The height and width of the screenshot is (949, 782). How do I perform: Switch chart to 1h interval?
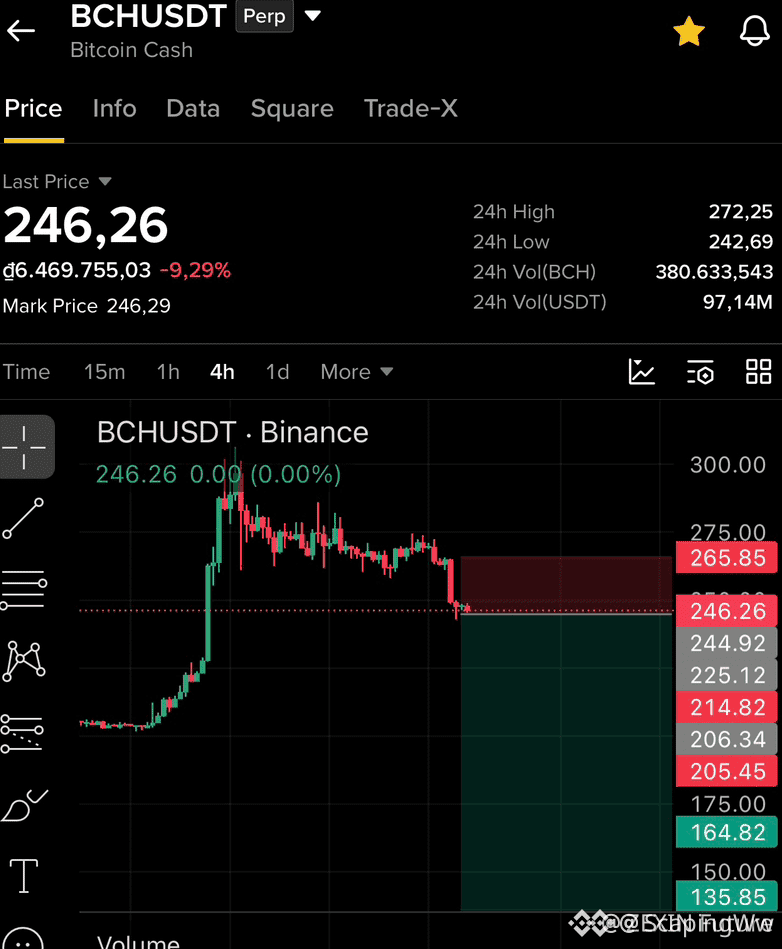tap(168, 372)
